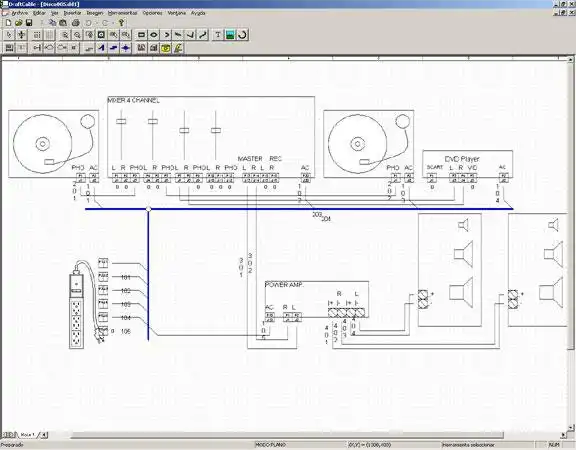Save the drawing with the floppy icon

pos(29,23)
